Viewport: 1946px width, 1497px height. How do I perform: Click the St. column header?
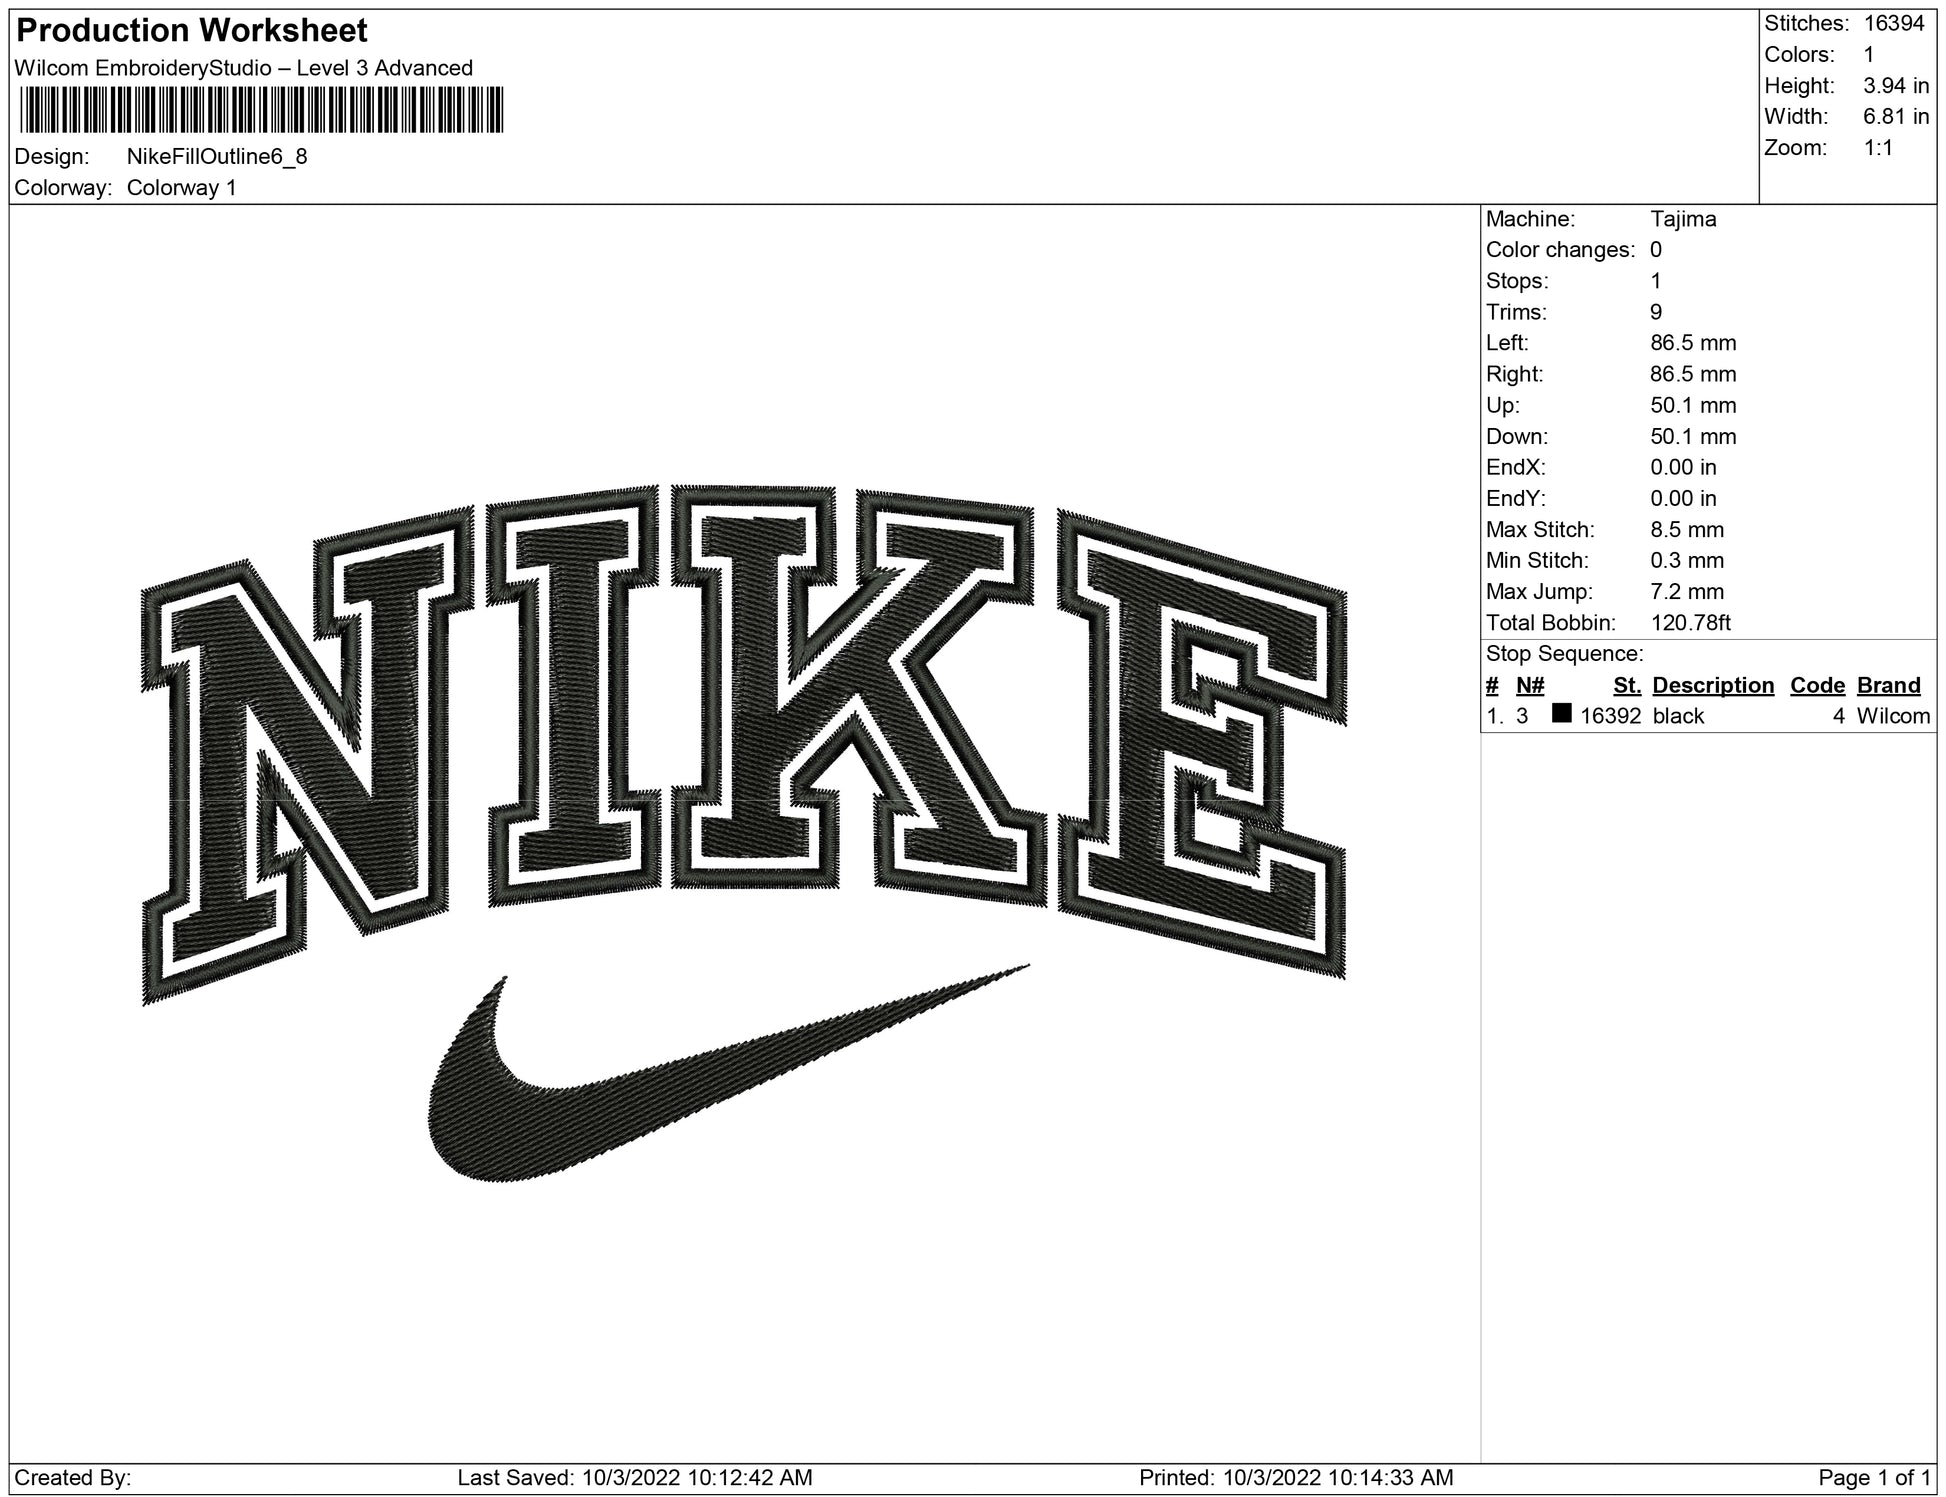[x=1627, y=685]
